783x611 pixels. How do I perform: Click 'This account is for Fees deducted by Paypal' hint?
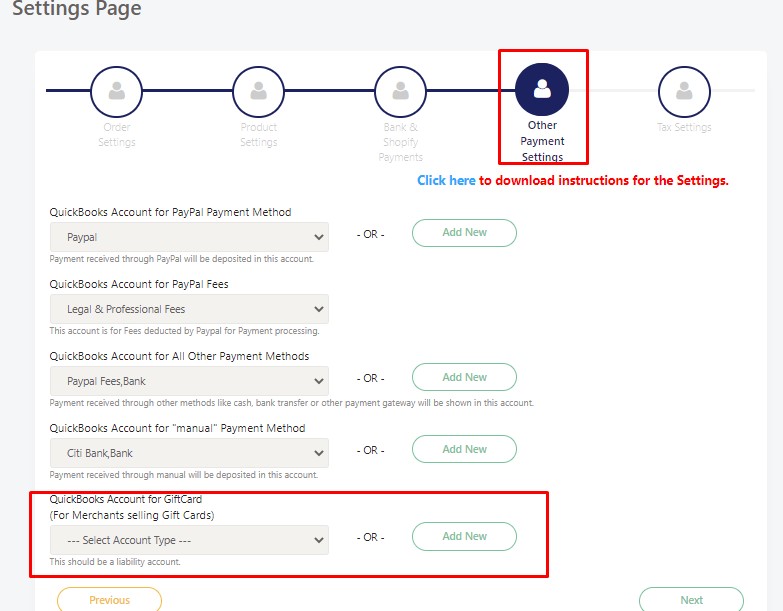click(x=184, y=330)
